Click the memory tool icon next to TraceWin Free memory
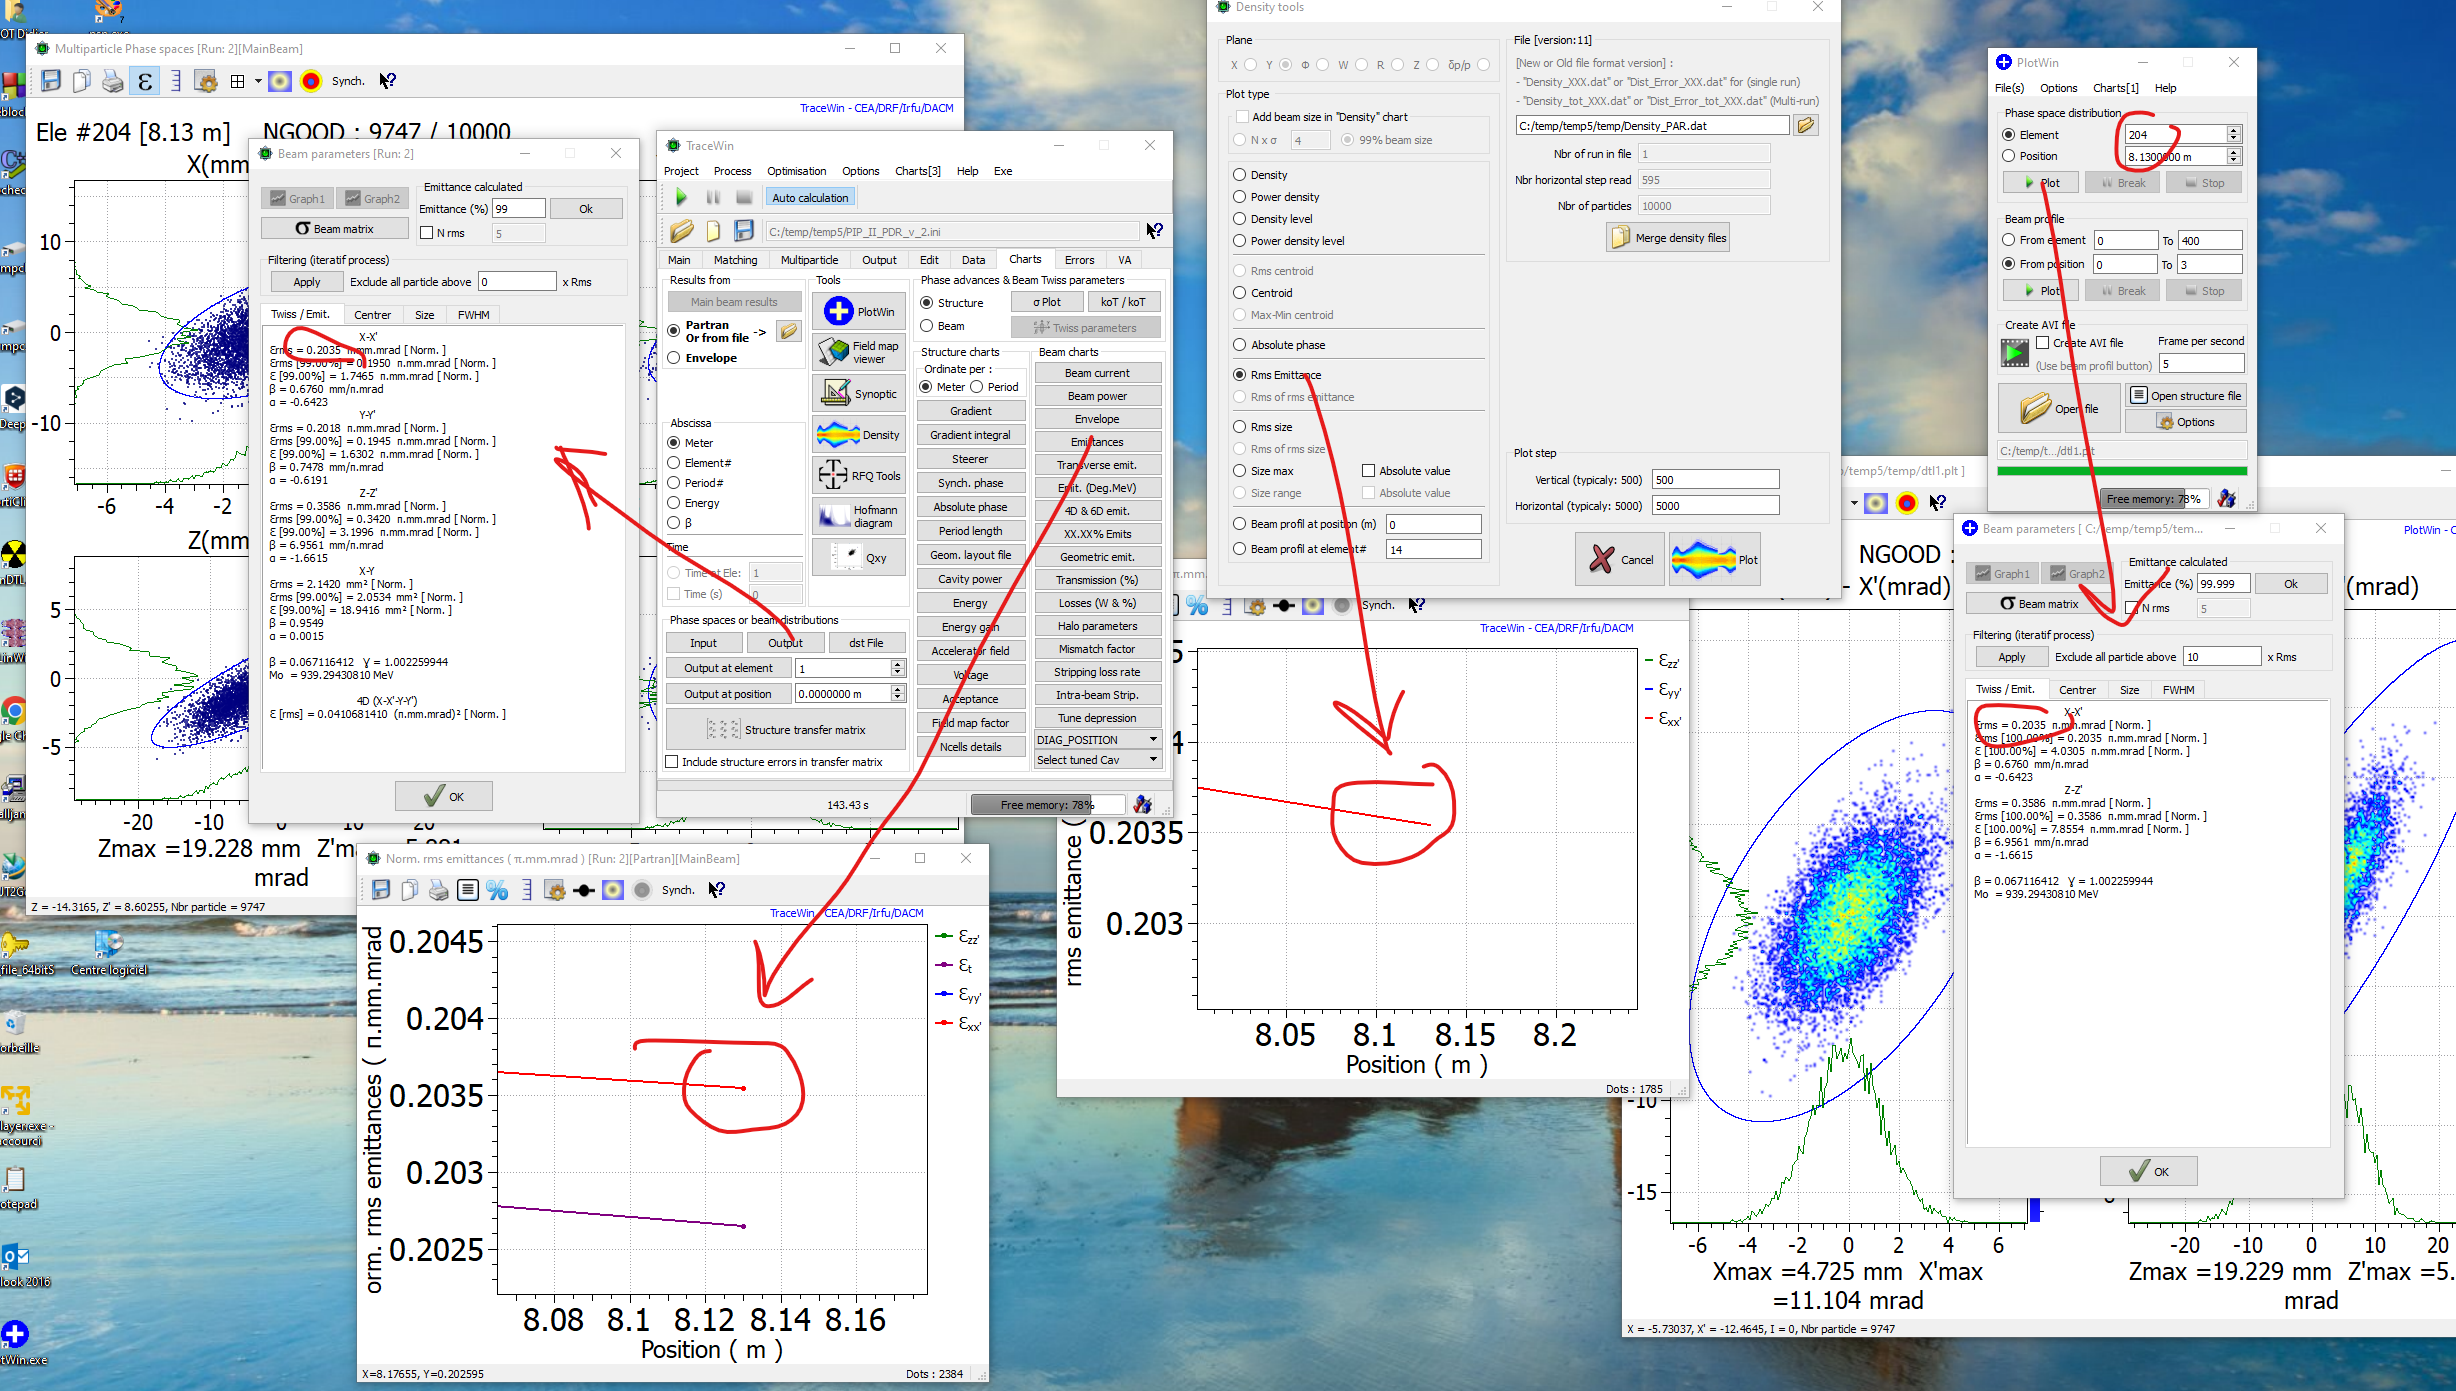This screenshot has height=1391, width=2456. 1143,804
